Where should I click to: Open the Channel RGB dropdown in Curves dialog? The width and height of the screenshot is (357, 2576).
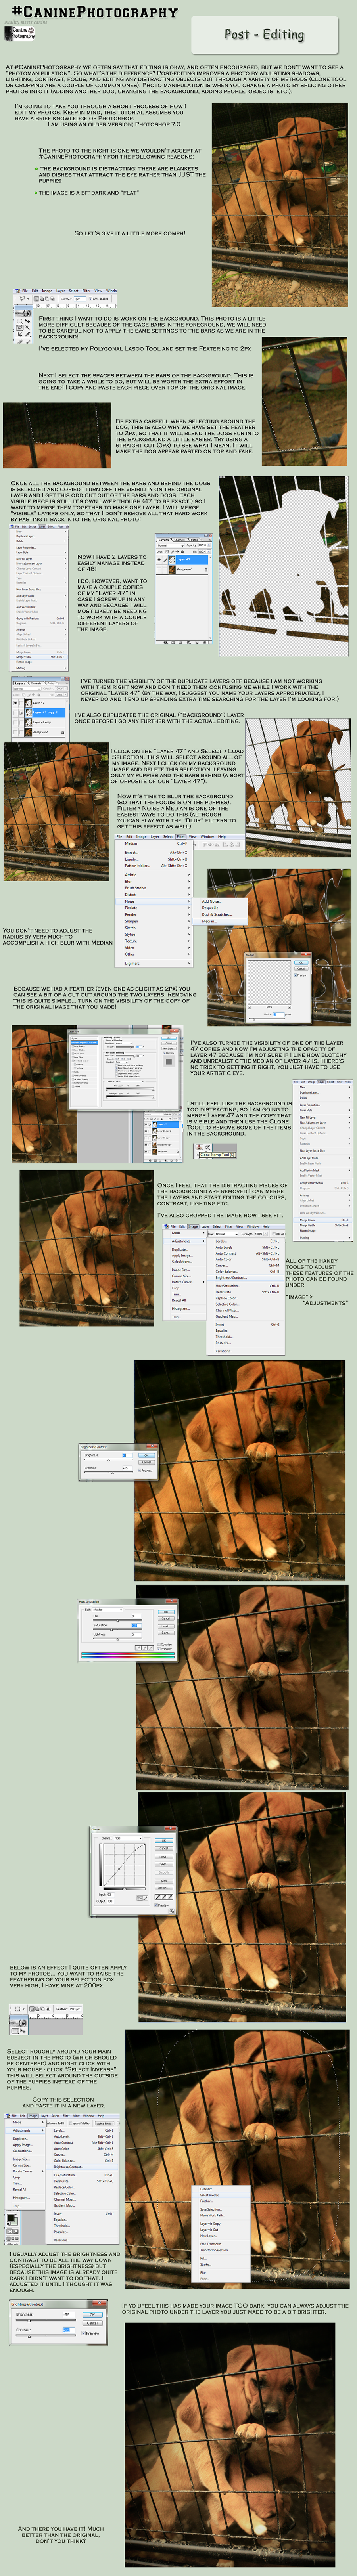click(128, 1838)
